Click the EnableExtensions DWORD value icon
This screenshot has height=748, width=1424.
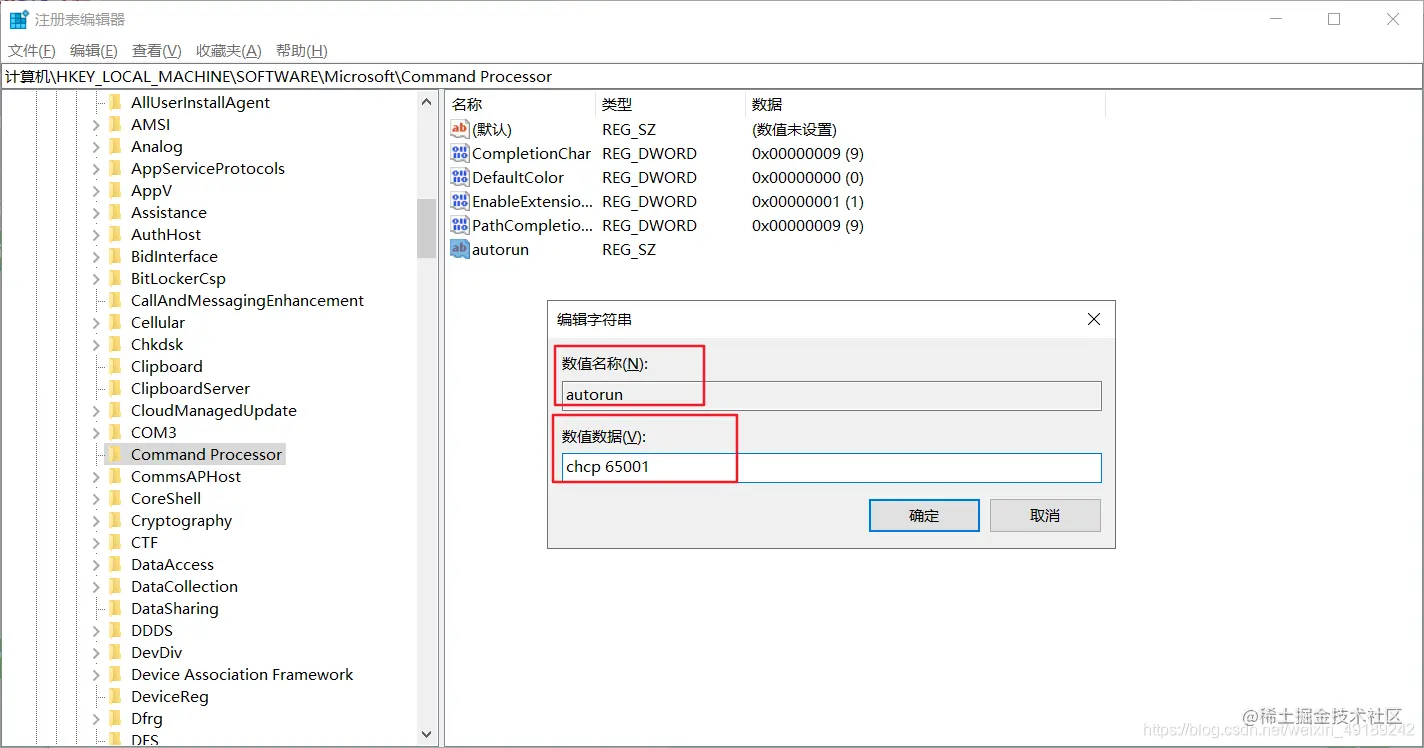click(460, 201)
